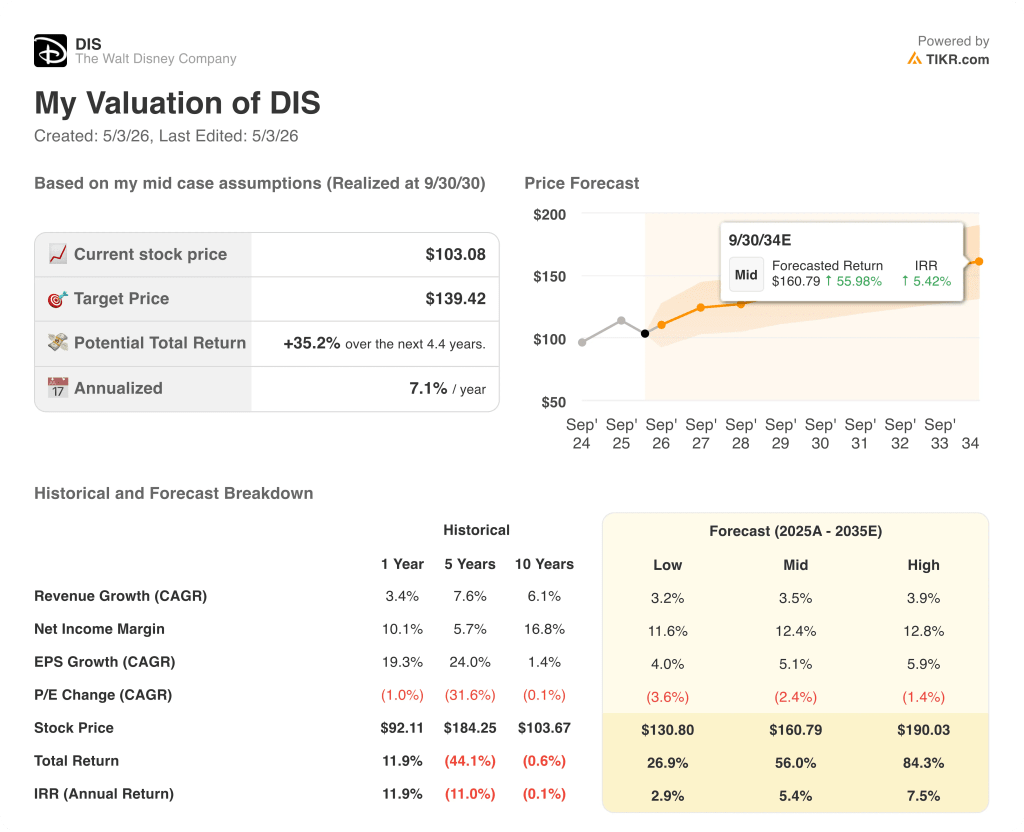Click Net Income Margin row label

(x=99, y=629)
